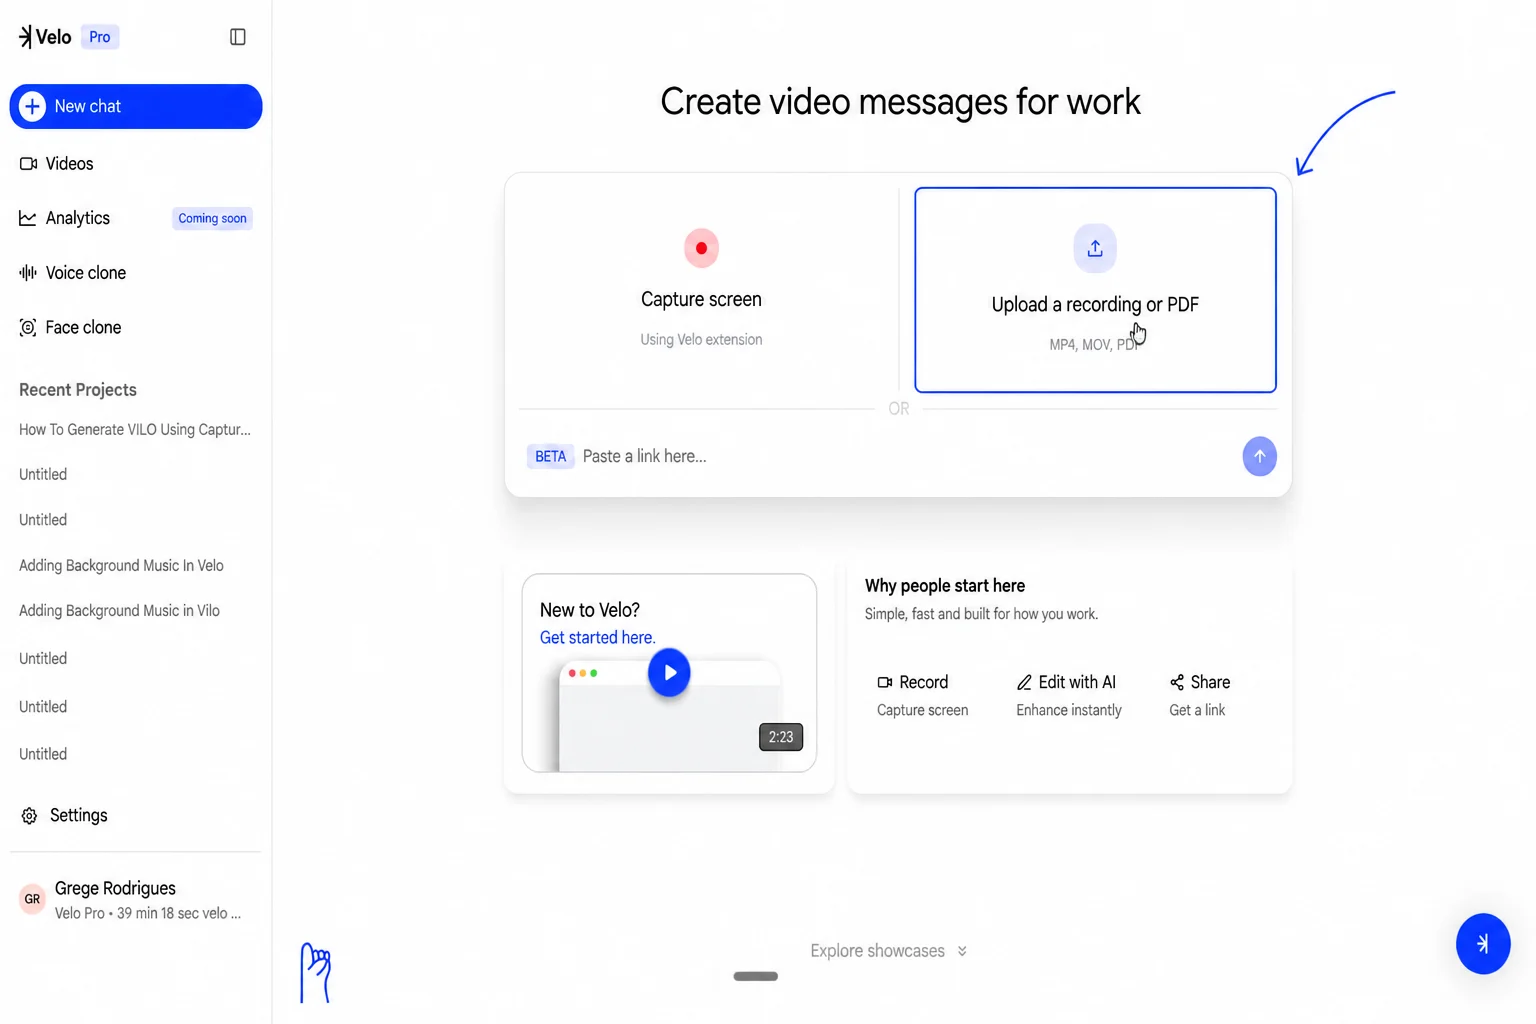Viewport: 1536px width, 1024px height.
Task: Select the Capture screen option
Action: click(x=701, y=290)
